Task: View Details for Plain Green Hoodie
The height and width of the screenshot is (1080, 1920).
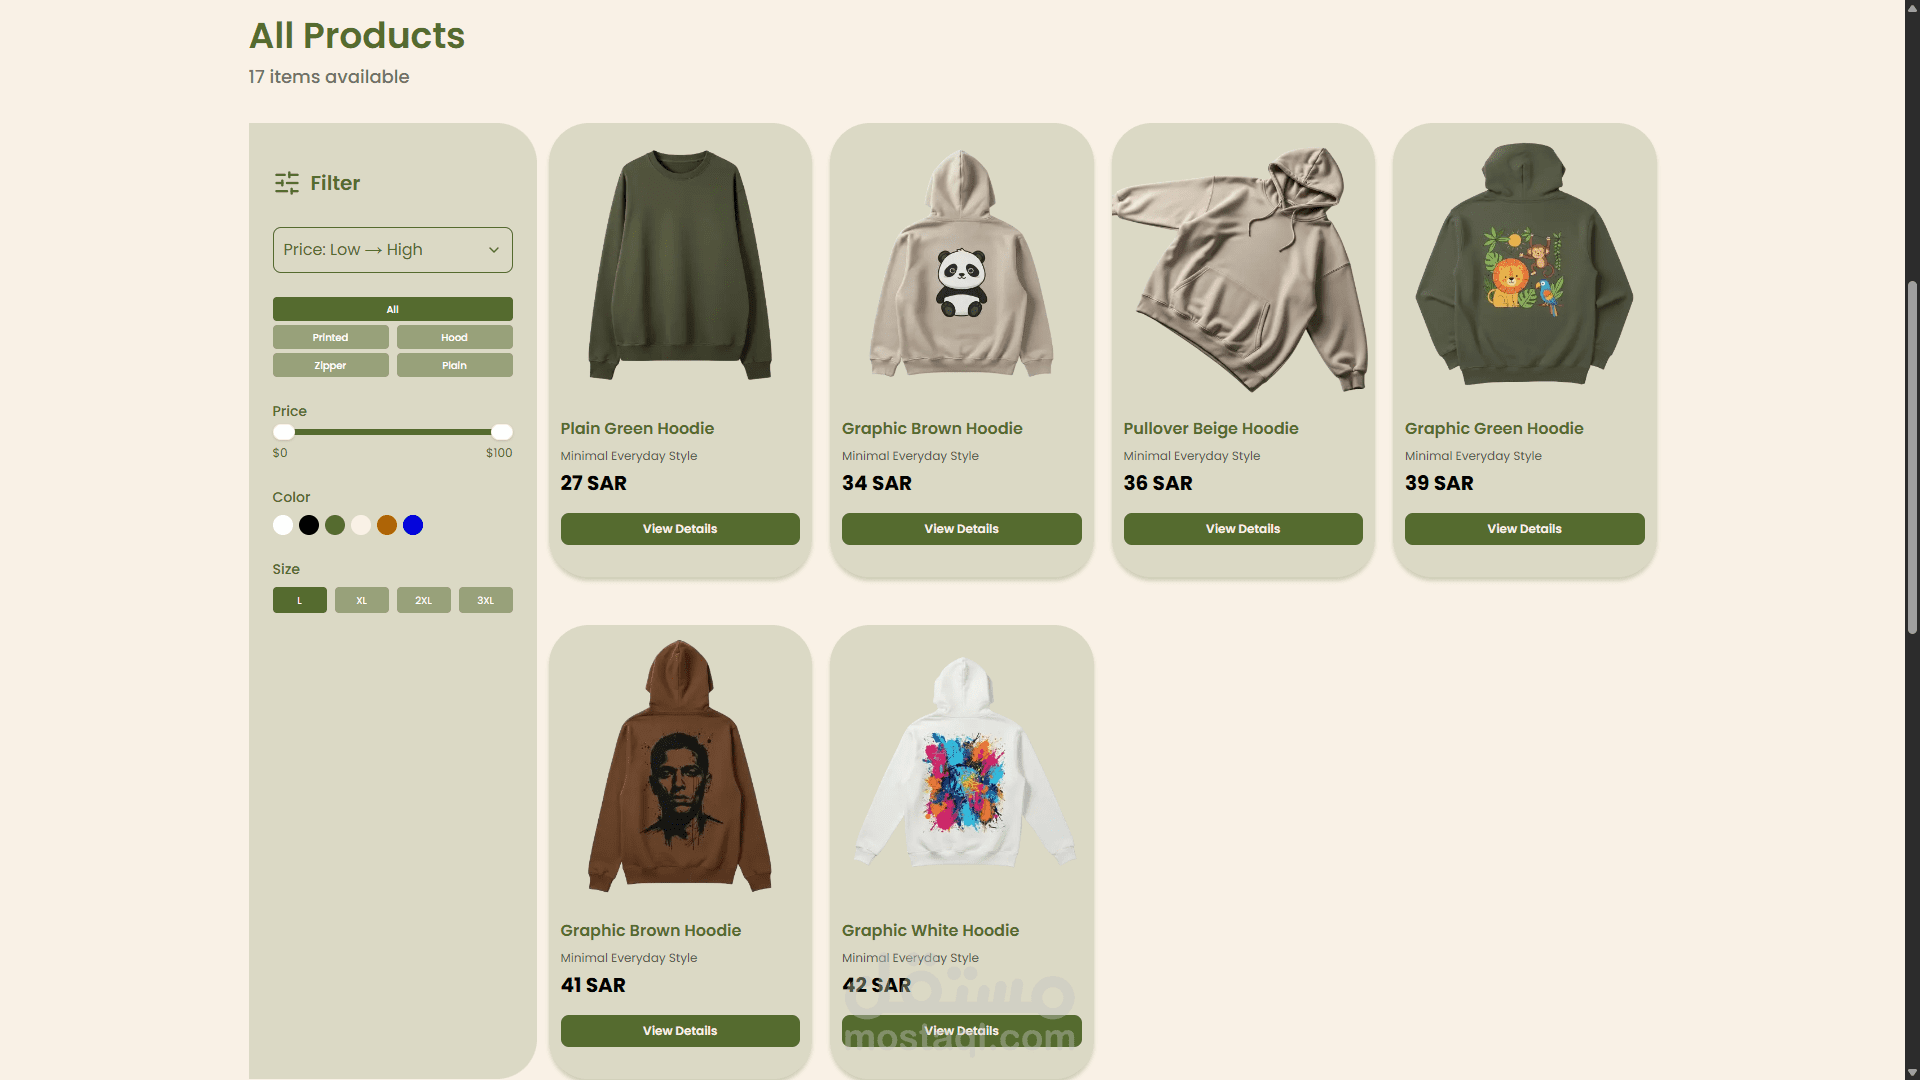Action: (x=680, y=529)
